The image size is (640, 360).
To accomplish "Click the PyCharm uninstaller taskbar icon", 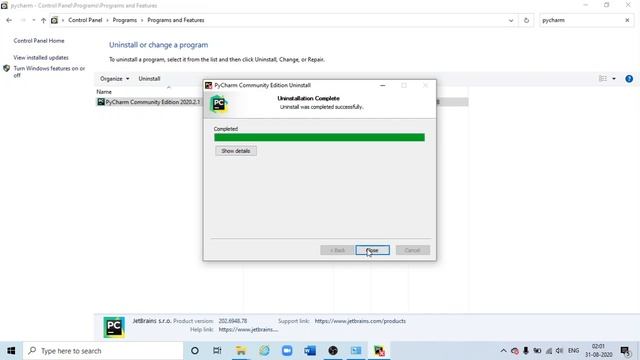I will pos(379,351).
